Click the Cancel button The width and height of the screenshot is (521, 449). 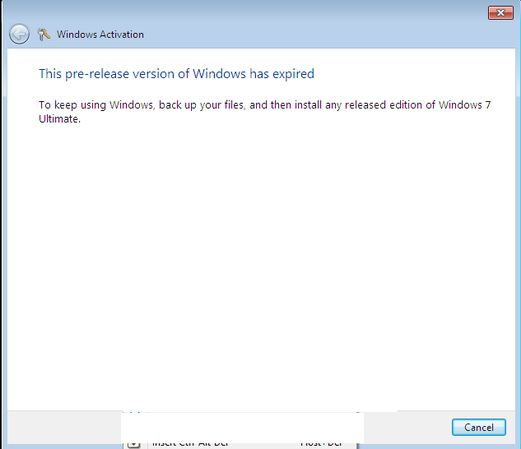[x=479, y=427]
